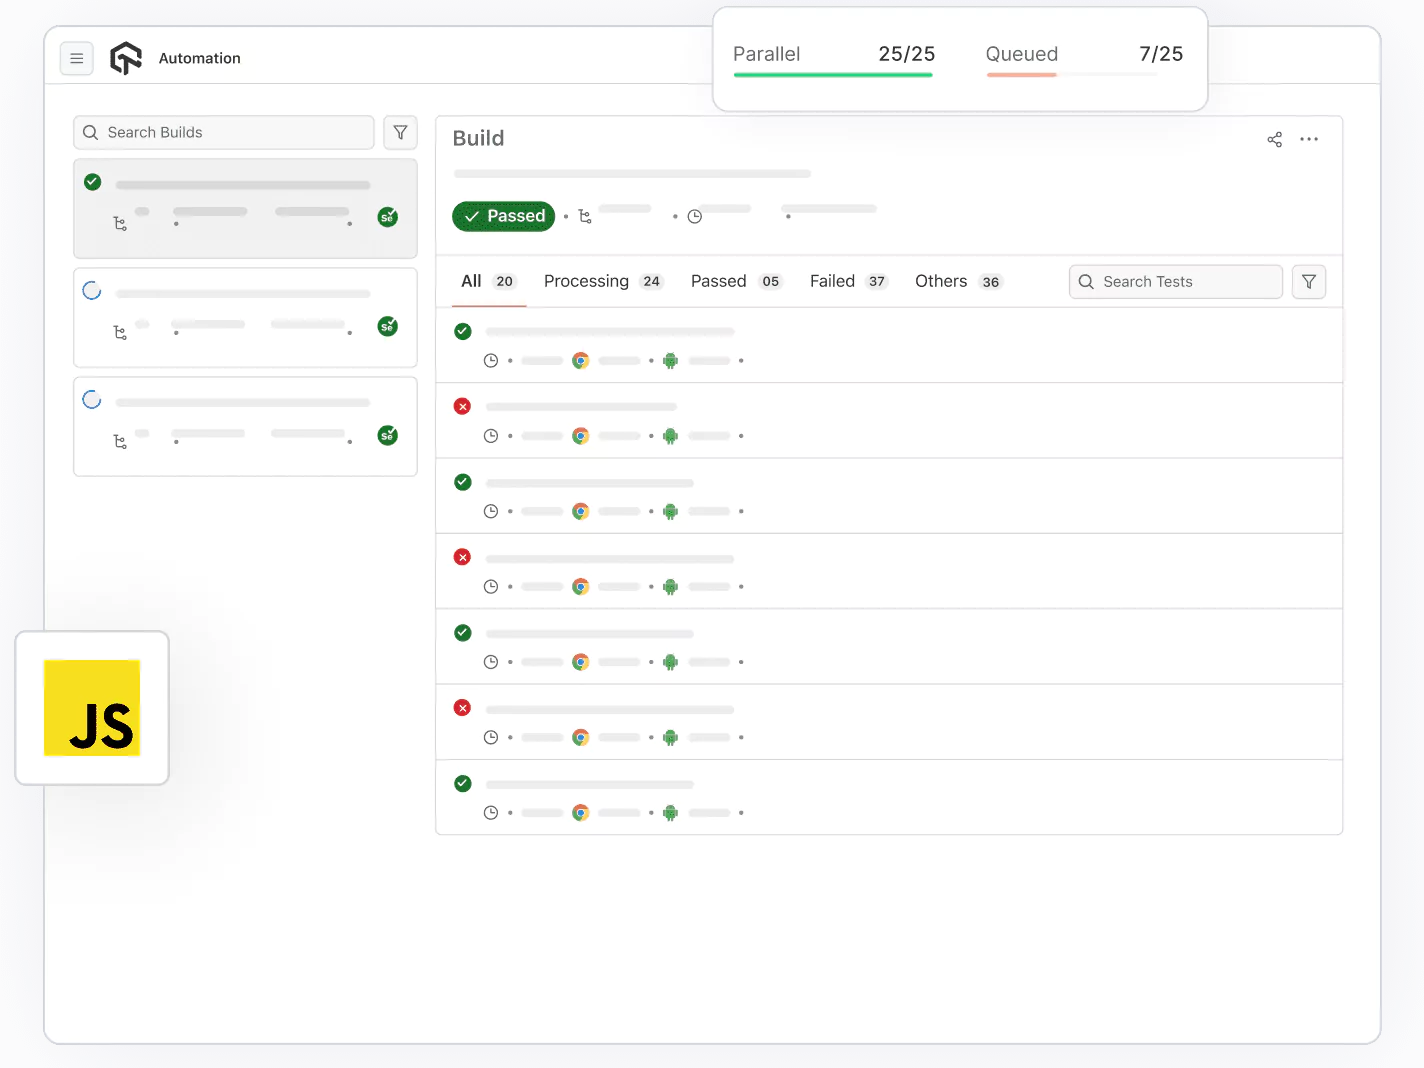Image resolution: width=1424 pixels, height=1068 pixels.
Task: Select the Selenium icon on first build
Action: 387,217
